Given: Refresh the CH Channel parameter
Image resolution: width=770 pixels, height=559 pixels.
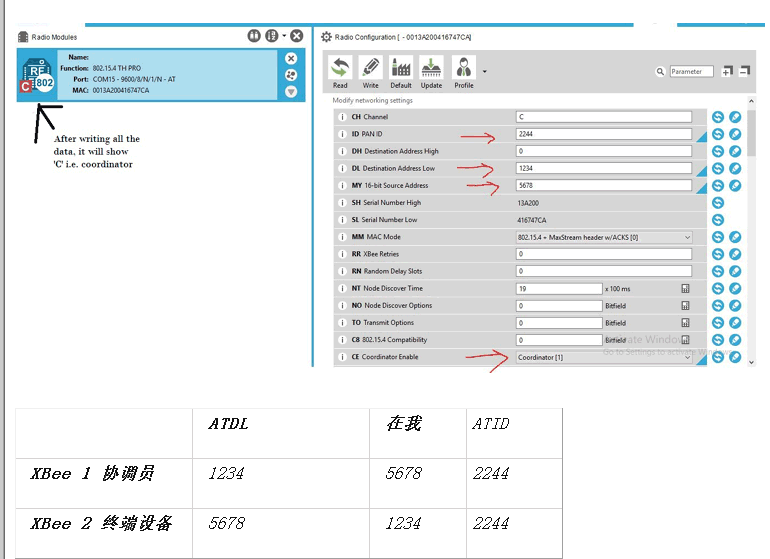Looking at the screenshot, I should click(x=718, y=117).
